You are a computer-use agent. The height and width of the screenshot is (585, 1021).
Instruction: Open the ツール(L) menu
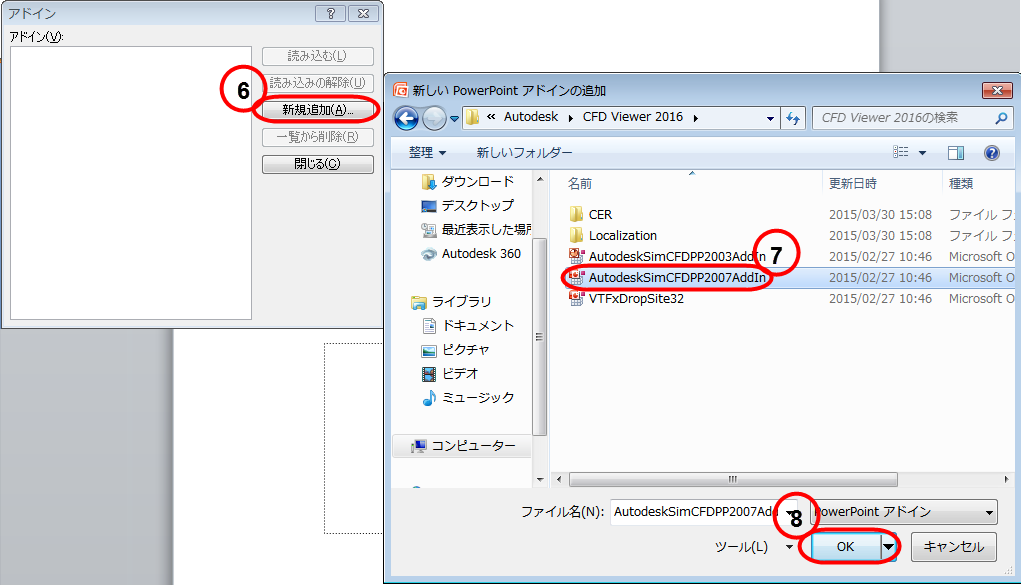(x=754, y=547)
